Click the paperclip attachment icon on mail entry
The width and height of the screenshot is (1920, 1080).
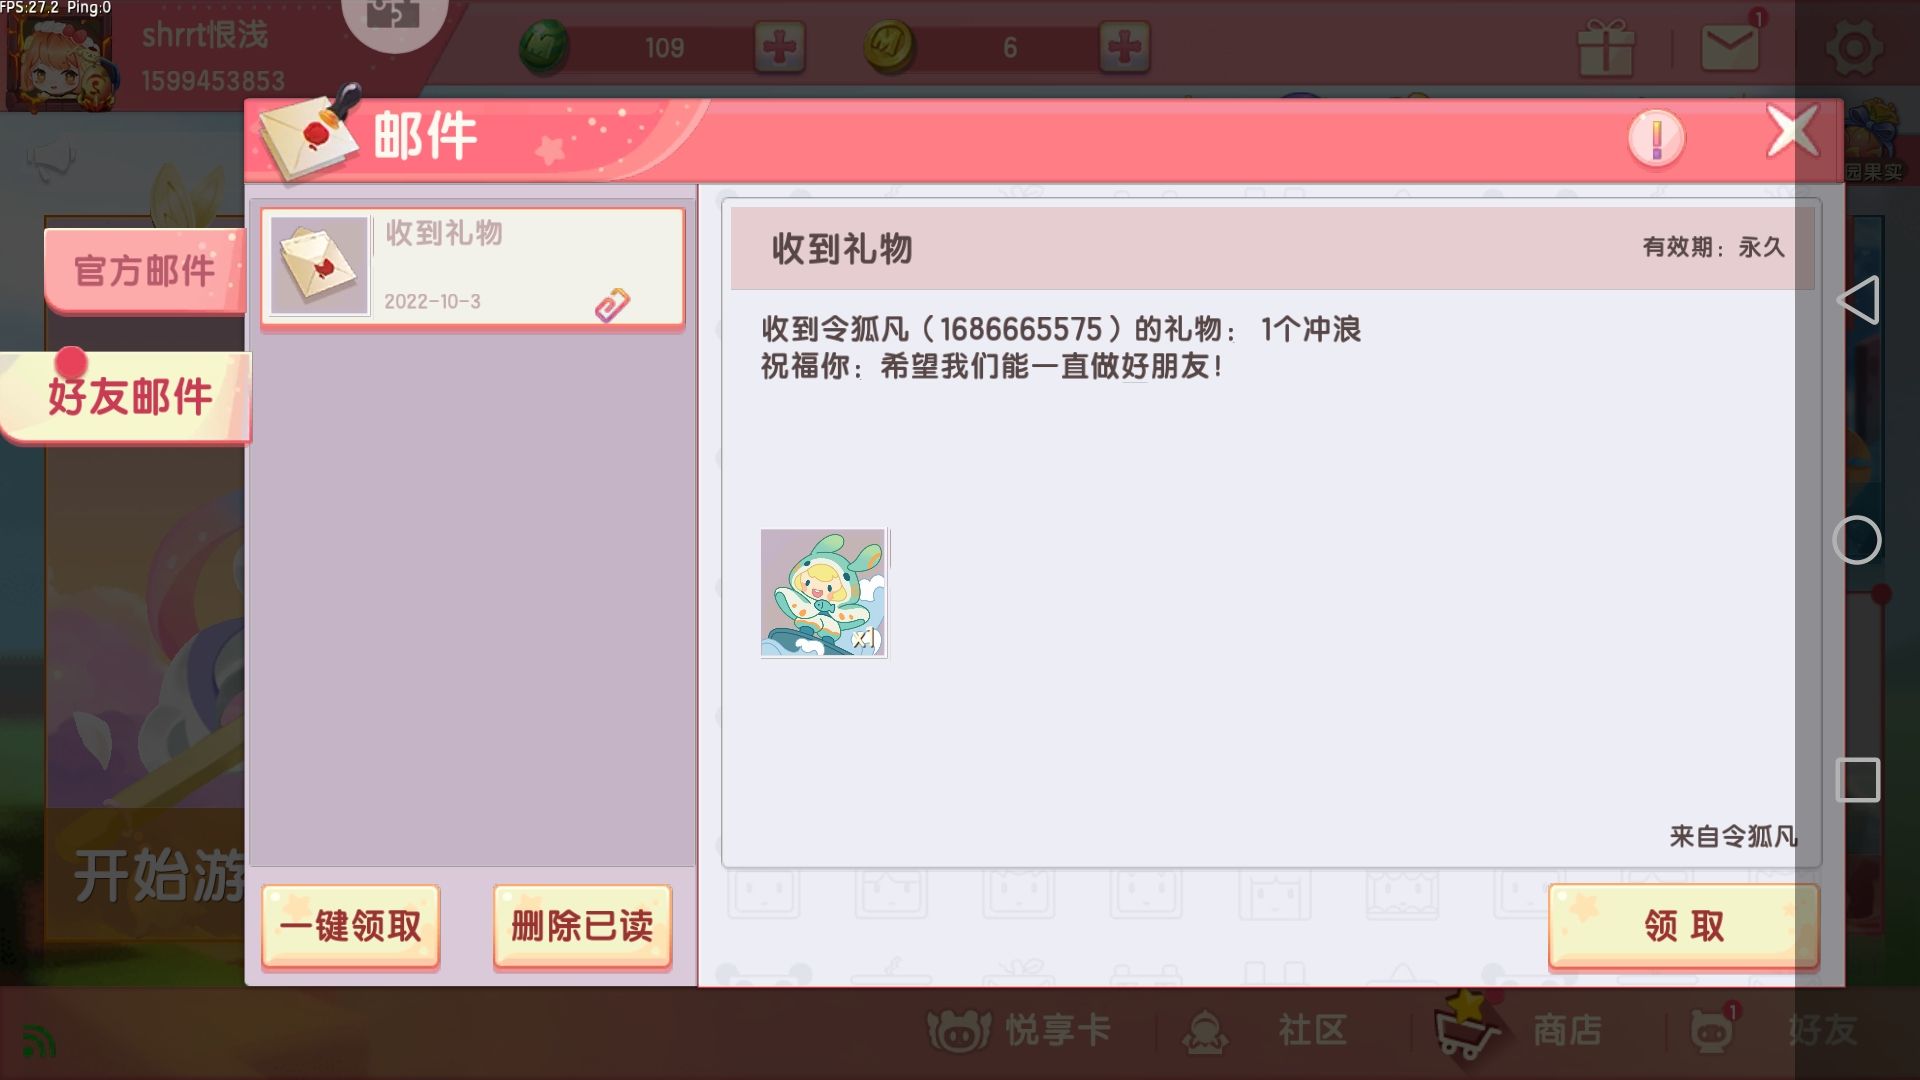point(612,305)
